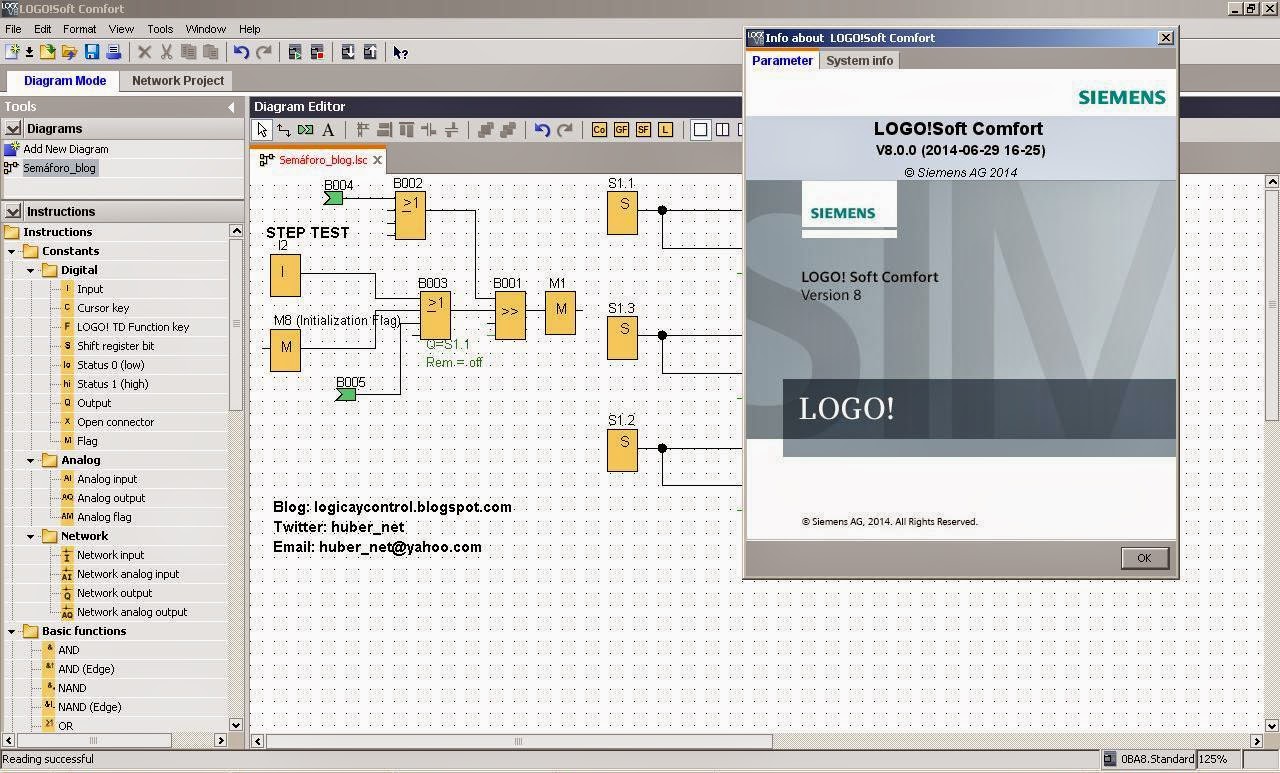The image size is (1280, 773).
Task: Open the Constants (Co) block palette
Action: click(x=599, y=130)
